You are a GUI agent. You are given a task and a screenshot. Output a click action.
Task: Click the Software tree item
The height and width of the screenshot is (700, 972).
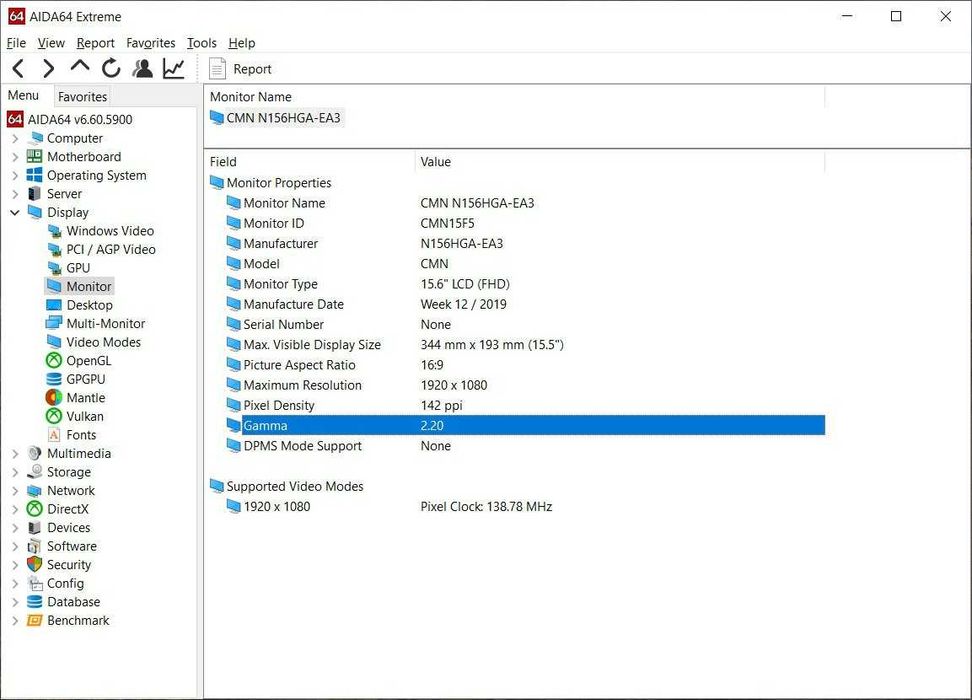[62, 546]
